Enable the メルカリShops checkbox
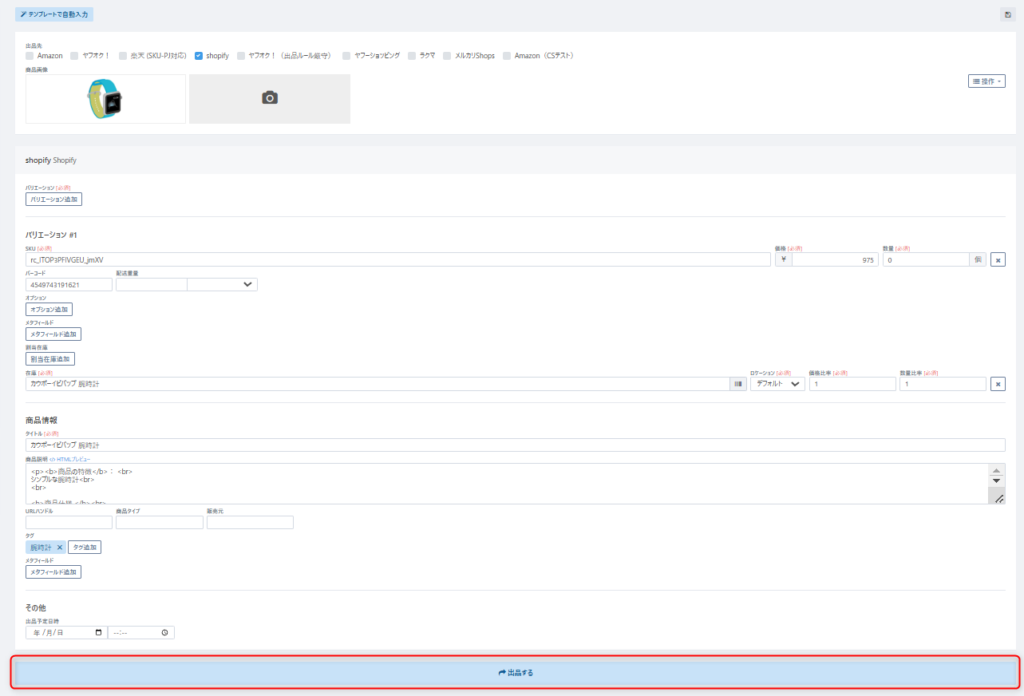The width and height of the screenshot is (1024, 696). click(447, 56)
